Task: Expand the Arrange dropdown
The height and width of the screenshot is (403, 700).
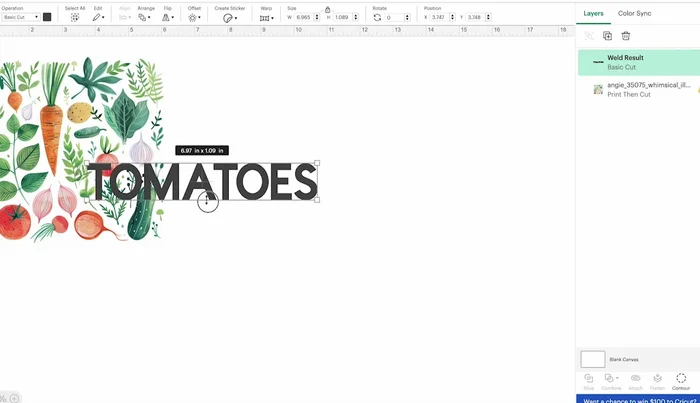Action: pyautogui.click(x=144, y=17)
